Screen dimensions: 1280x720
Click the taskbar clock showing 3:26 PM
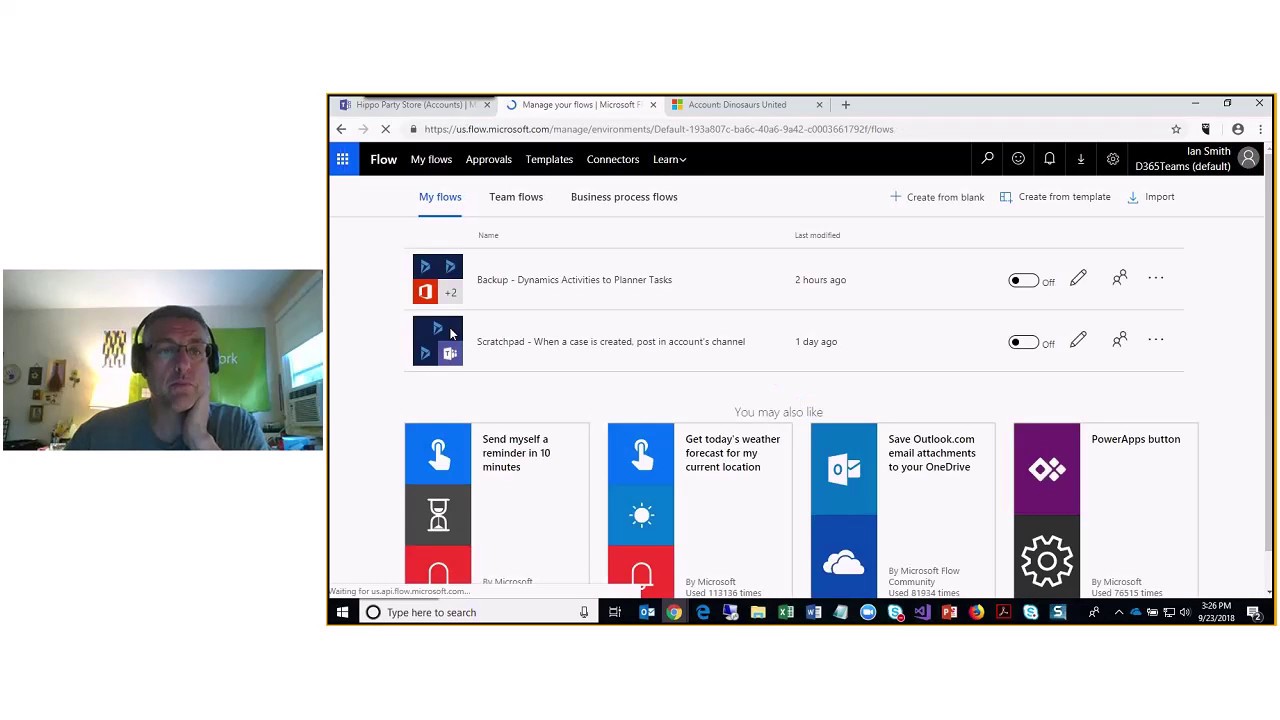click(1218, 612)
